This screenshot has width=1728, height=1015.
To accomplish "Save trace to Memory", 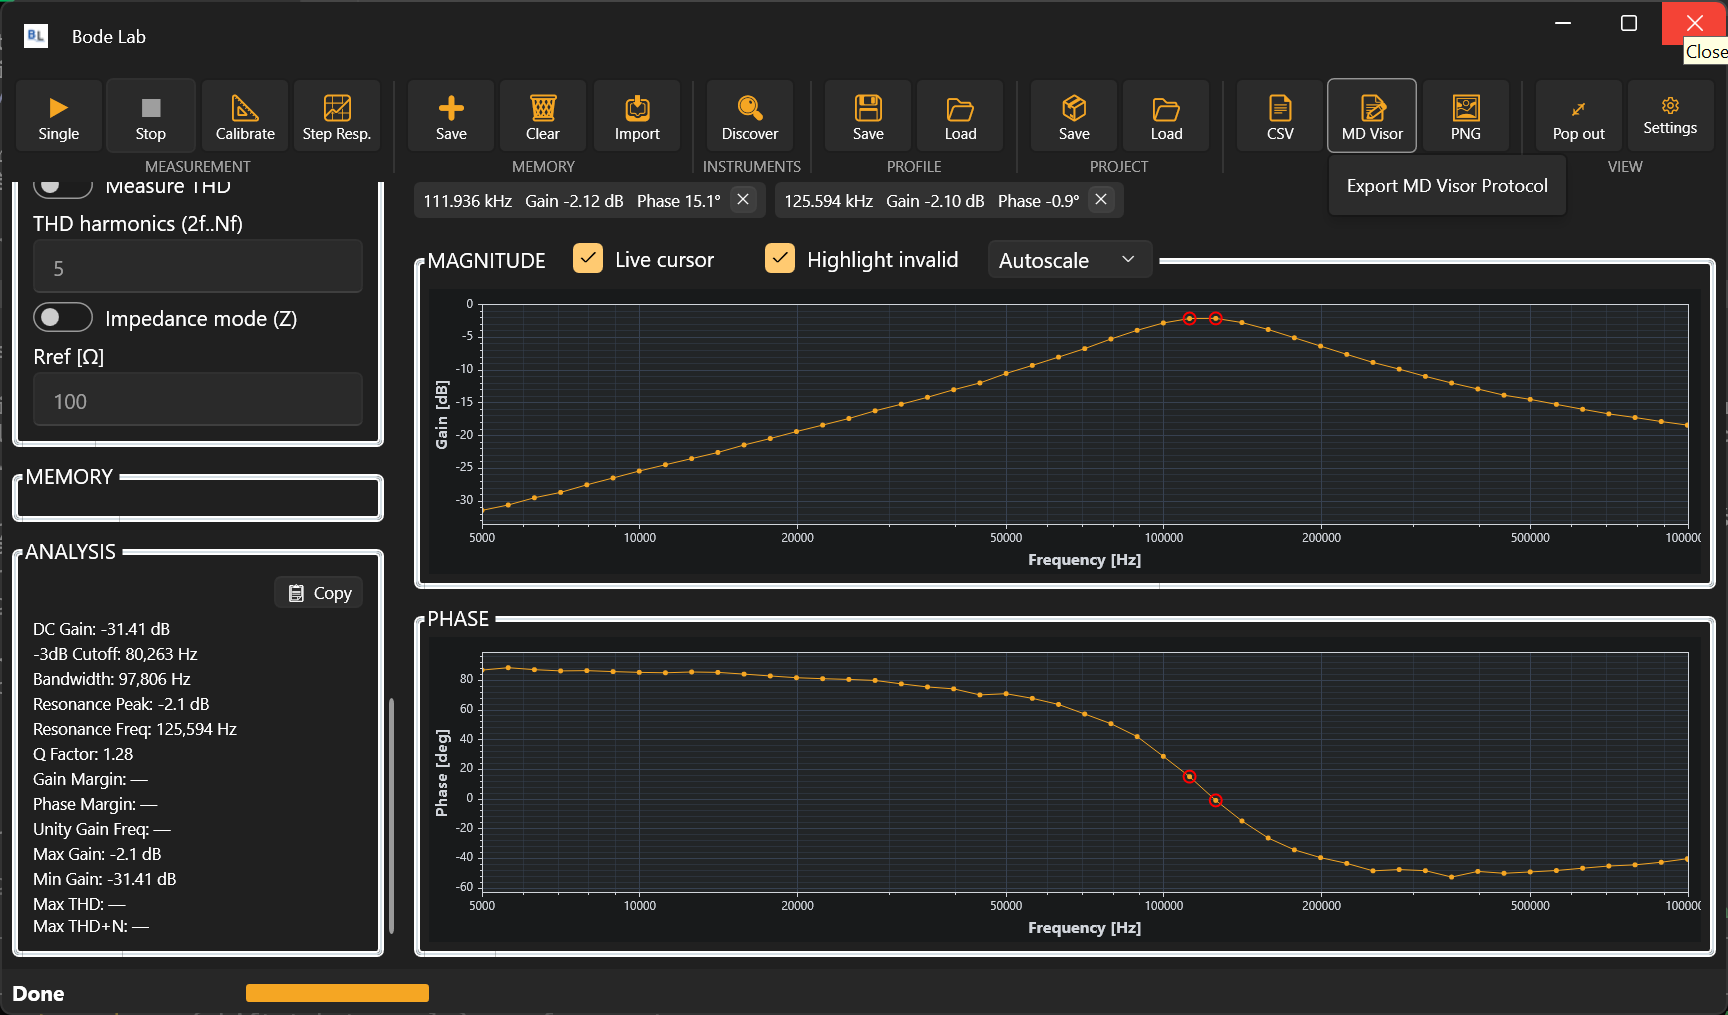I will pyautogui.click(x=451, y=116).
